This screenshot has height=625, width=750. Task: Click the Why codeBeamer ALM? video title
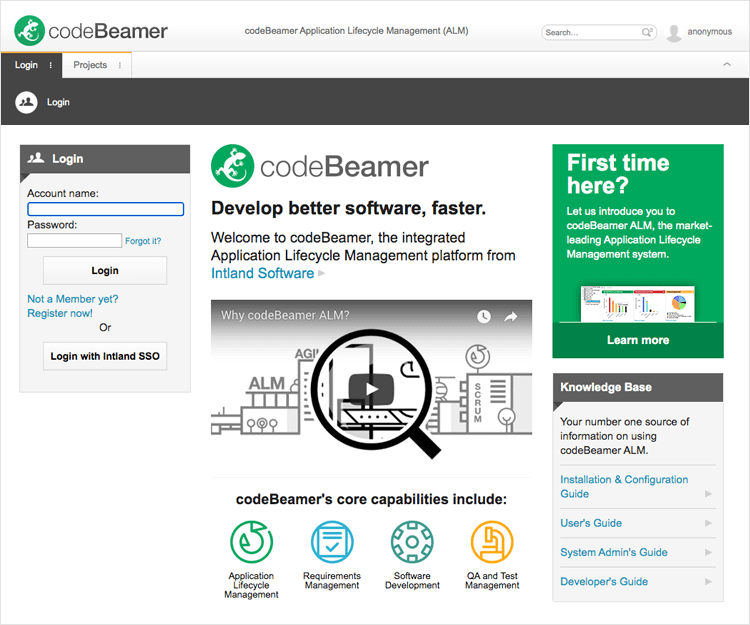[x=285, y=316]
